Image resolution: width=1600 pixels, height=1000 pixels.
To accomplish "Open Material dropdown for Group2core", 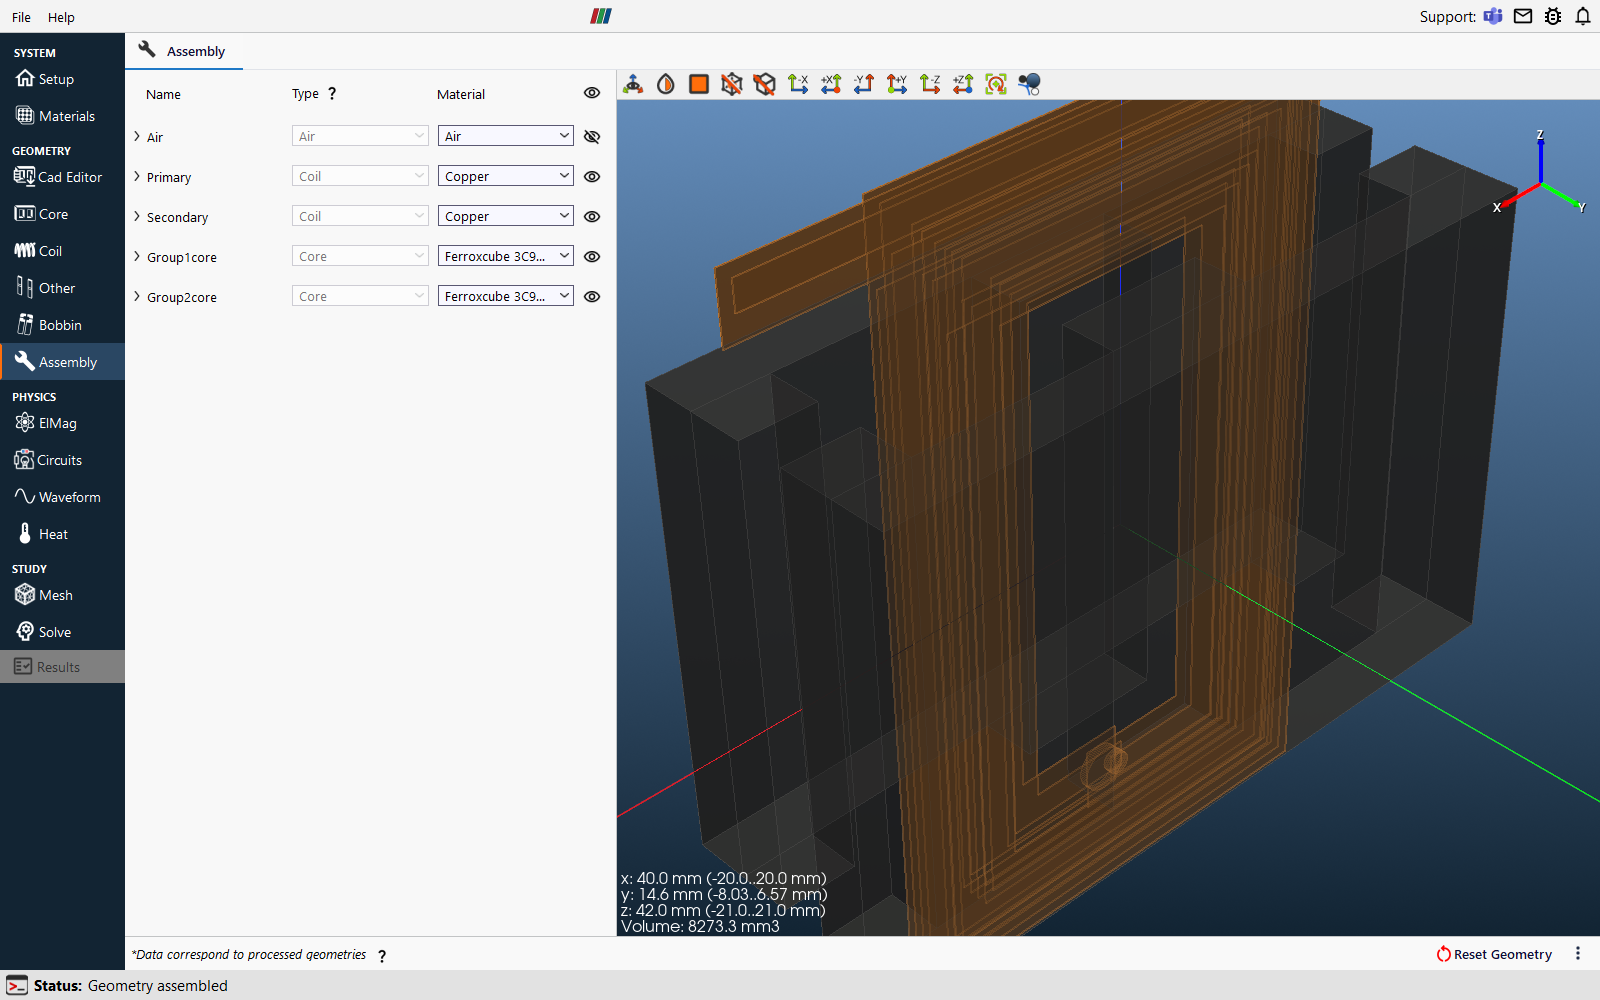I will [506, 296].
